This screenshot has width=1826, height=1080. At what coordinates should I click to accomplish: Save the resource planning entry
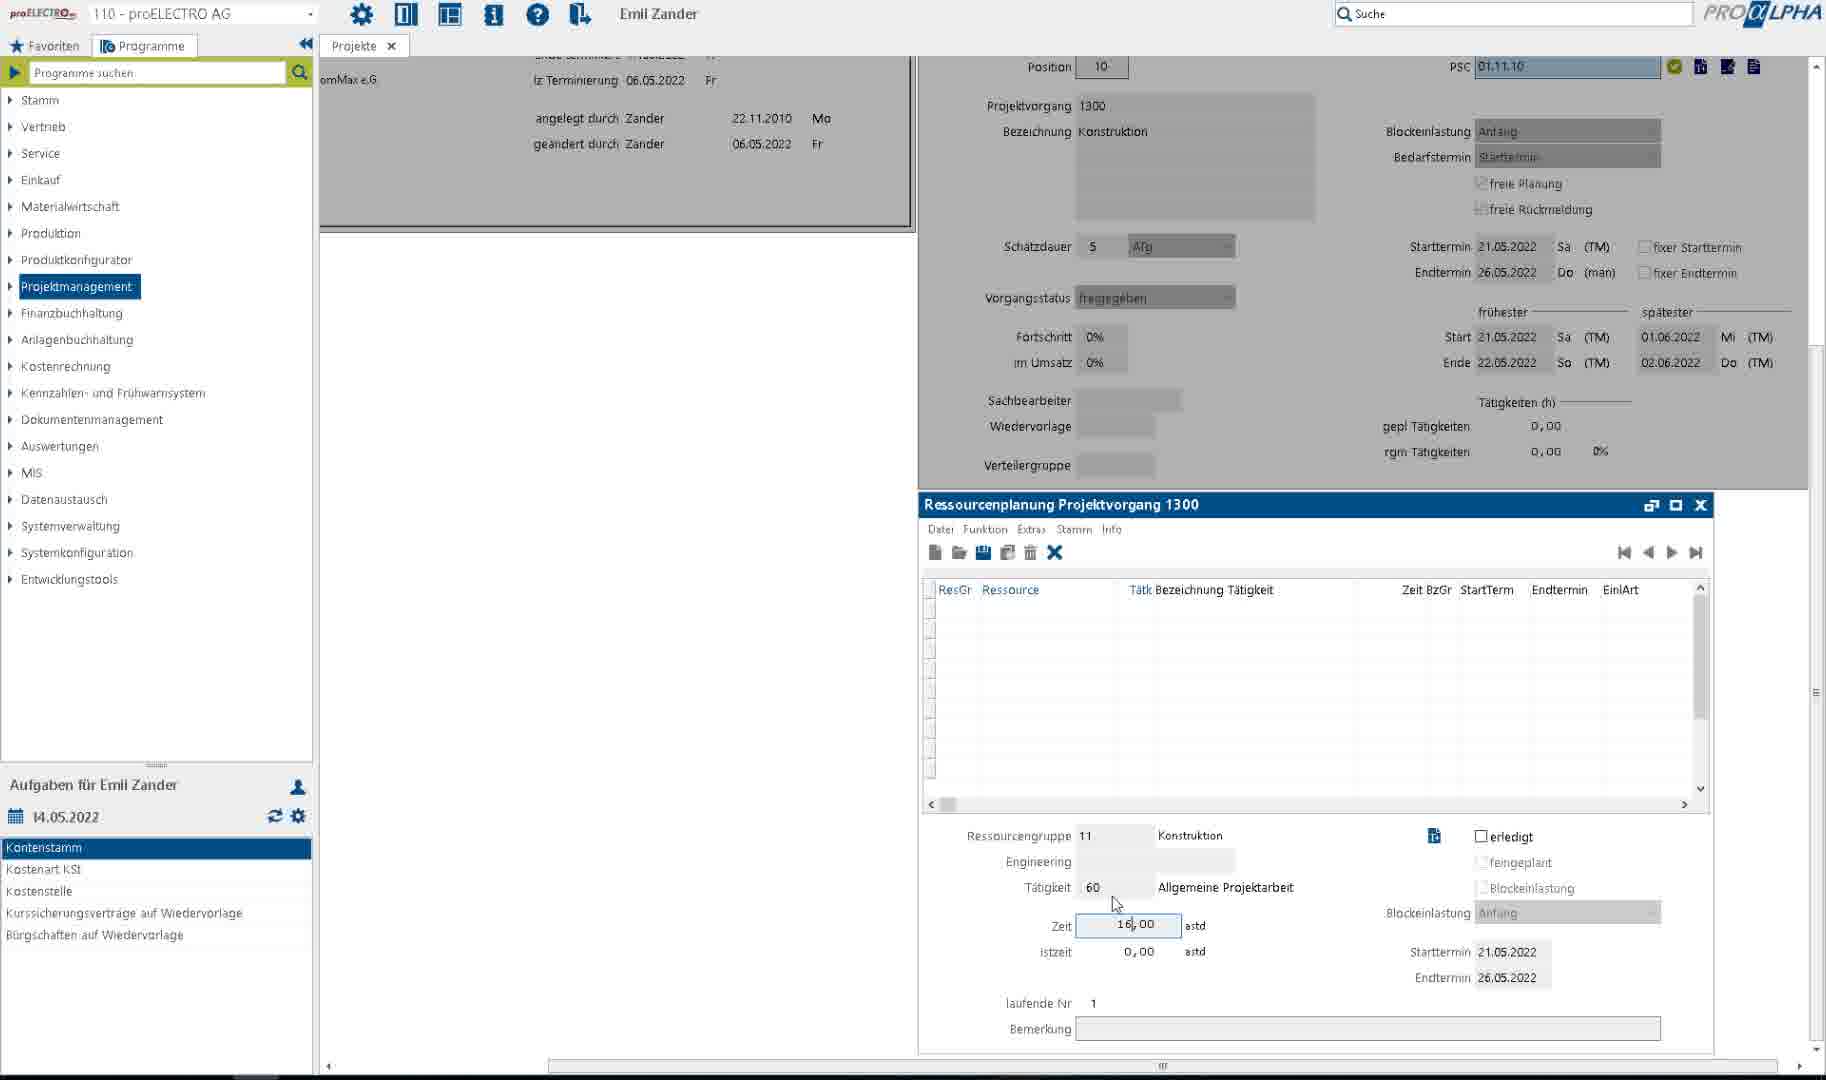coord(983,552)
